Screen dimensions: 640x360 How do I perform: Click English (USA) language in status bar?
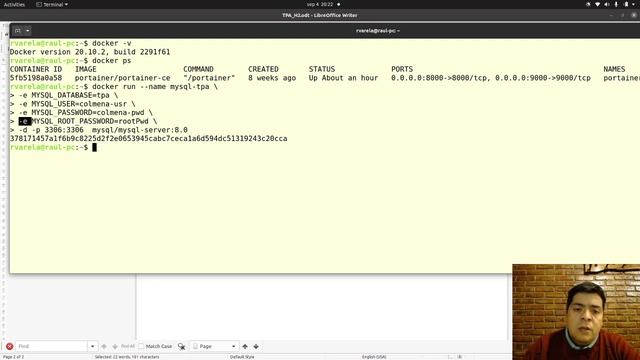pyautogui.click(x=374, y=357)
